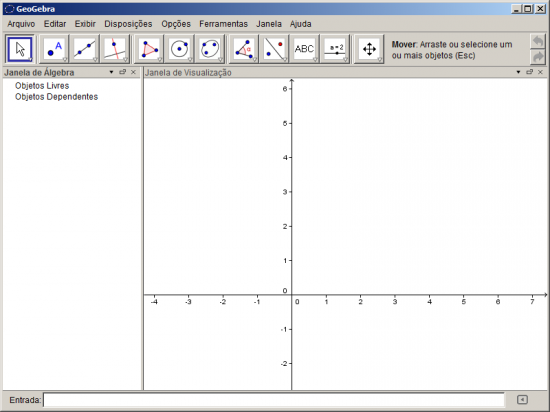Close the Janela de Álgebra panel

(x=133, y=72)
